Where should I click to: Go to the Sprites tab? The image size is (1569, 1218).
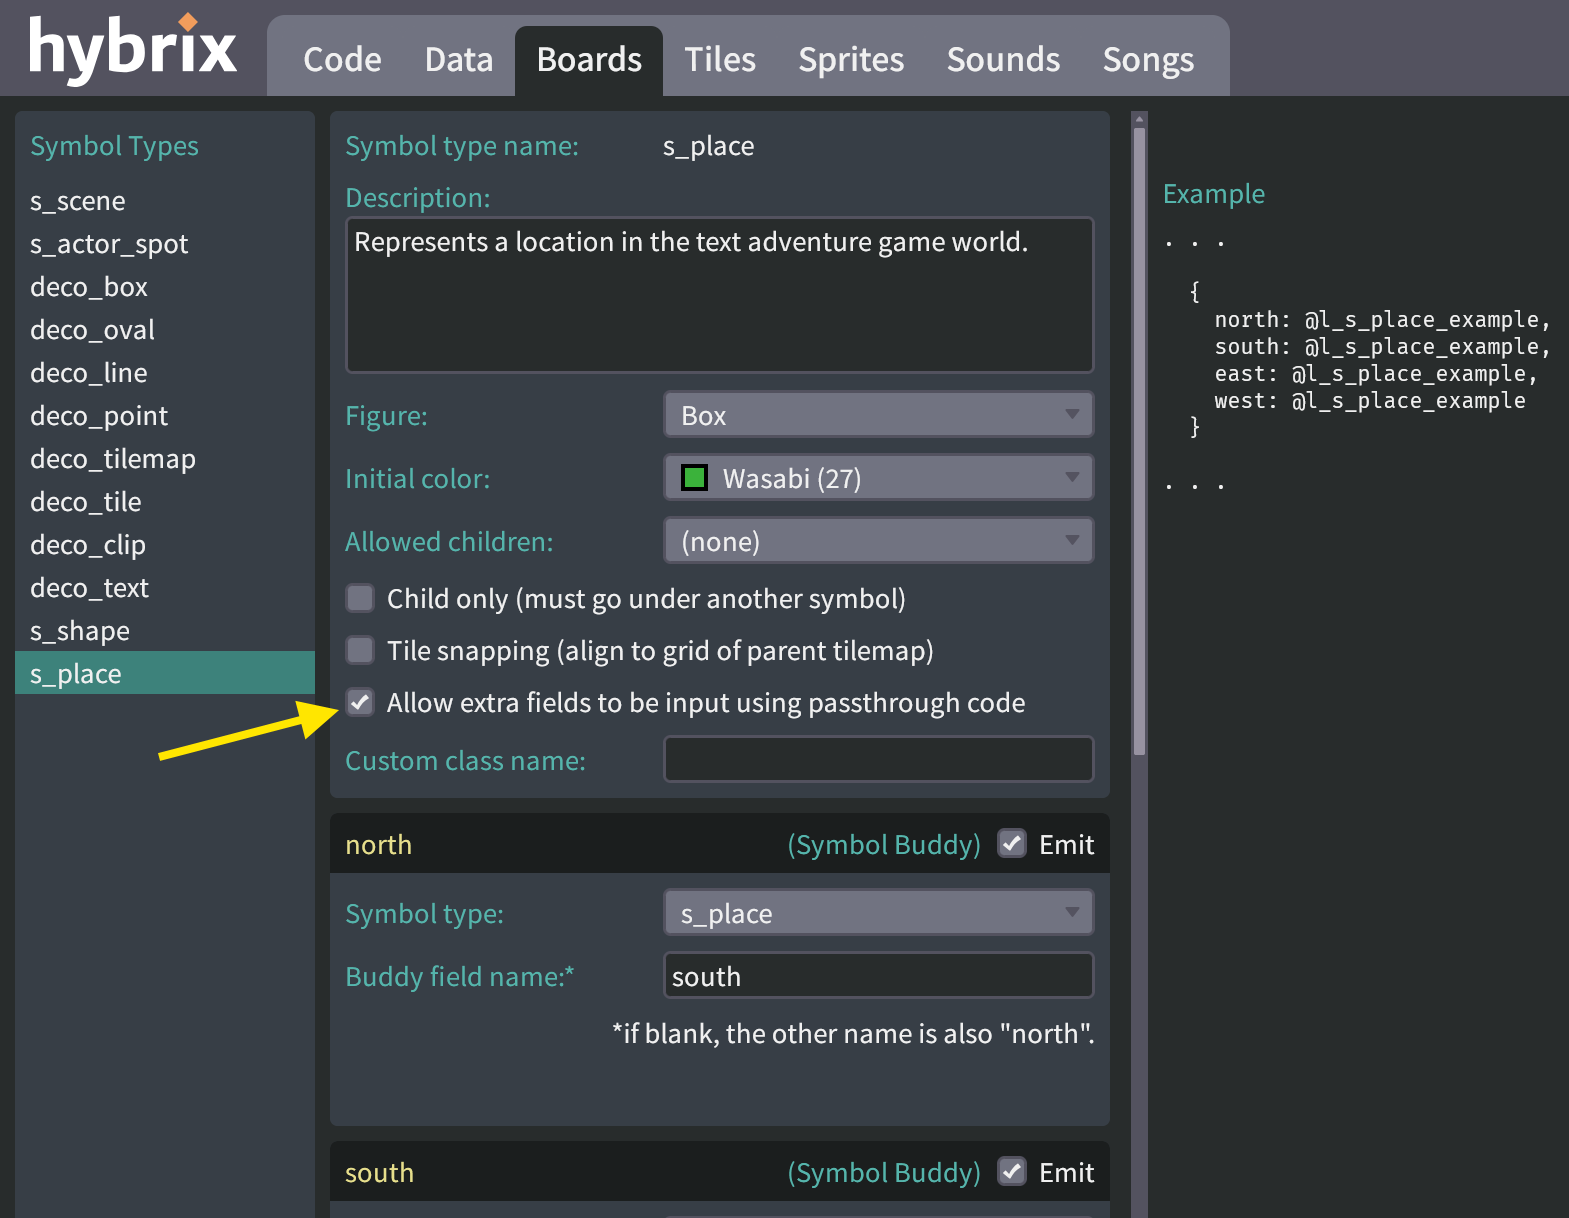click(851, 60)
